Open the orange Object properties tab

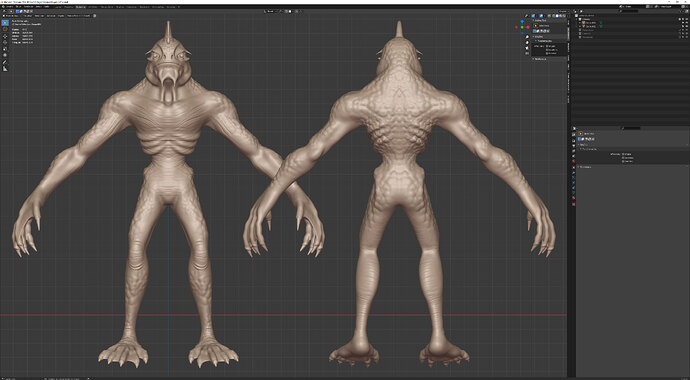(x=574, y=167)
